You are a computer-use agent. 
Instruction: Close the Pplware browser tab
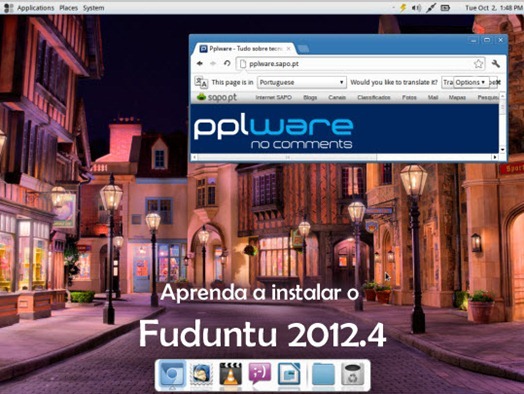click(x=289, y=49)
